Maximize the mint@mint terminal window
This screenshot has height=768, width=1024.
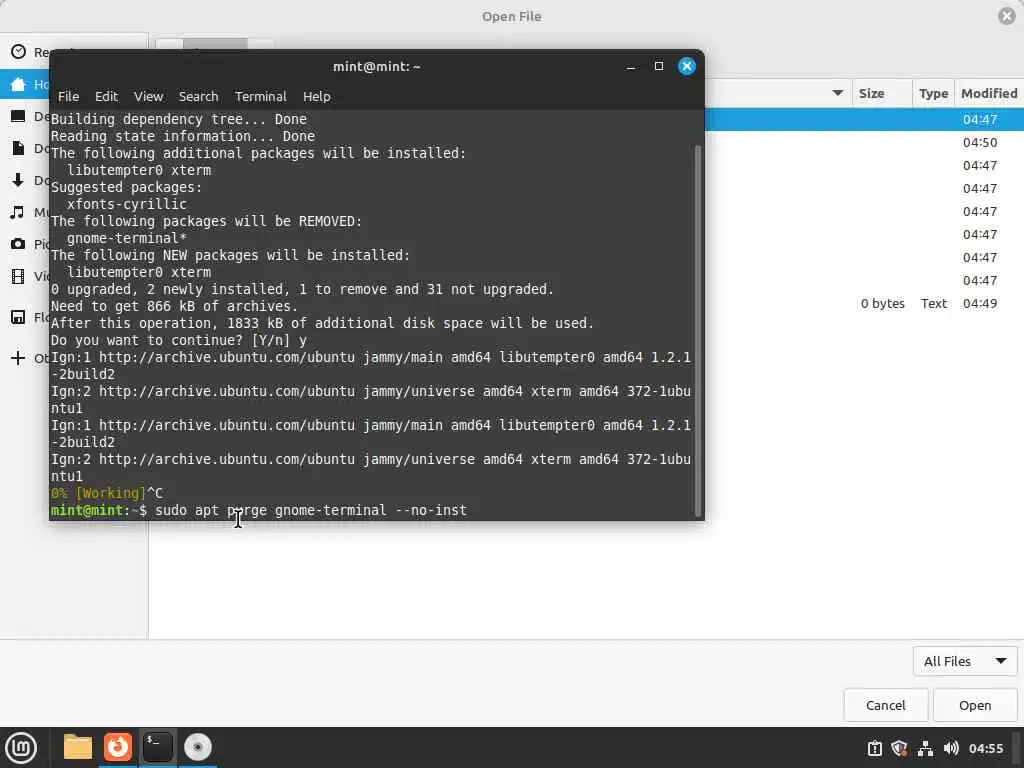tap(659, 66)
